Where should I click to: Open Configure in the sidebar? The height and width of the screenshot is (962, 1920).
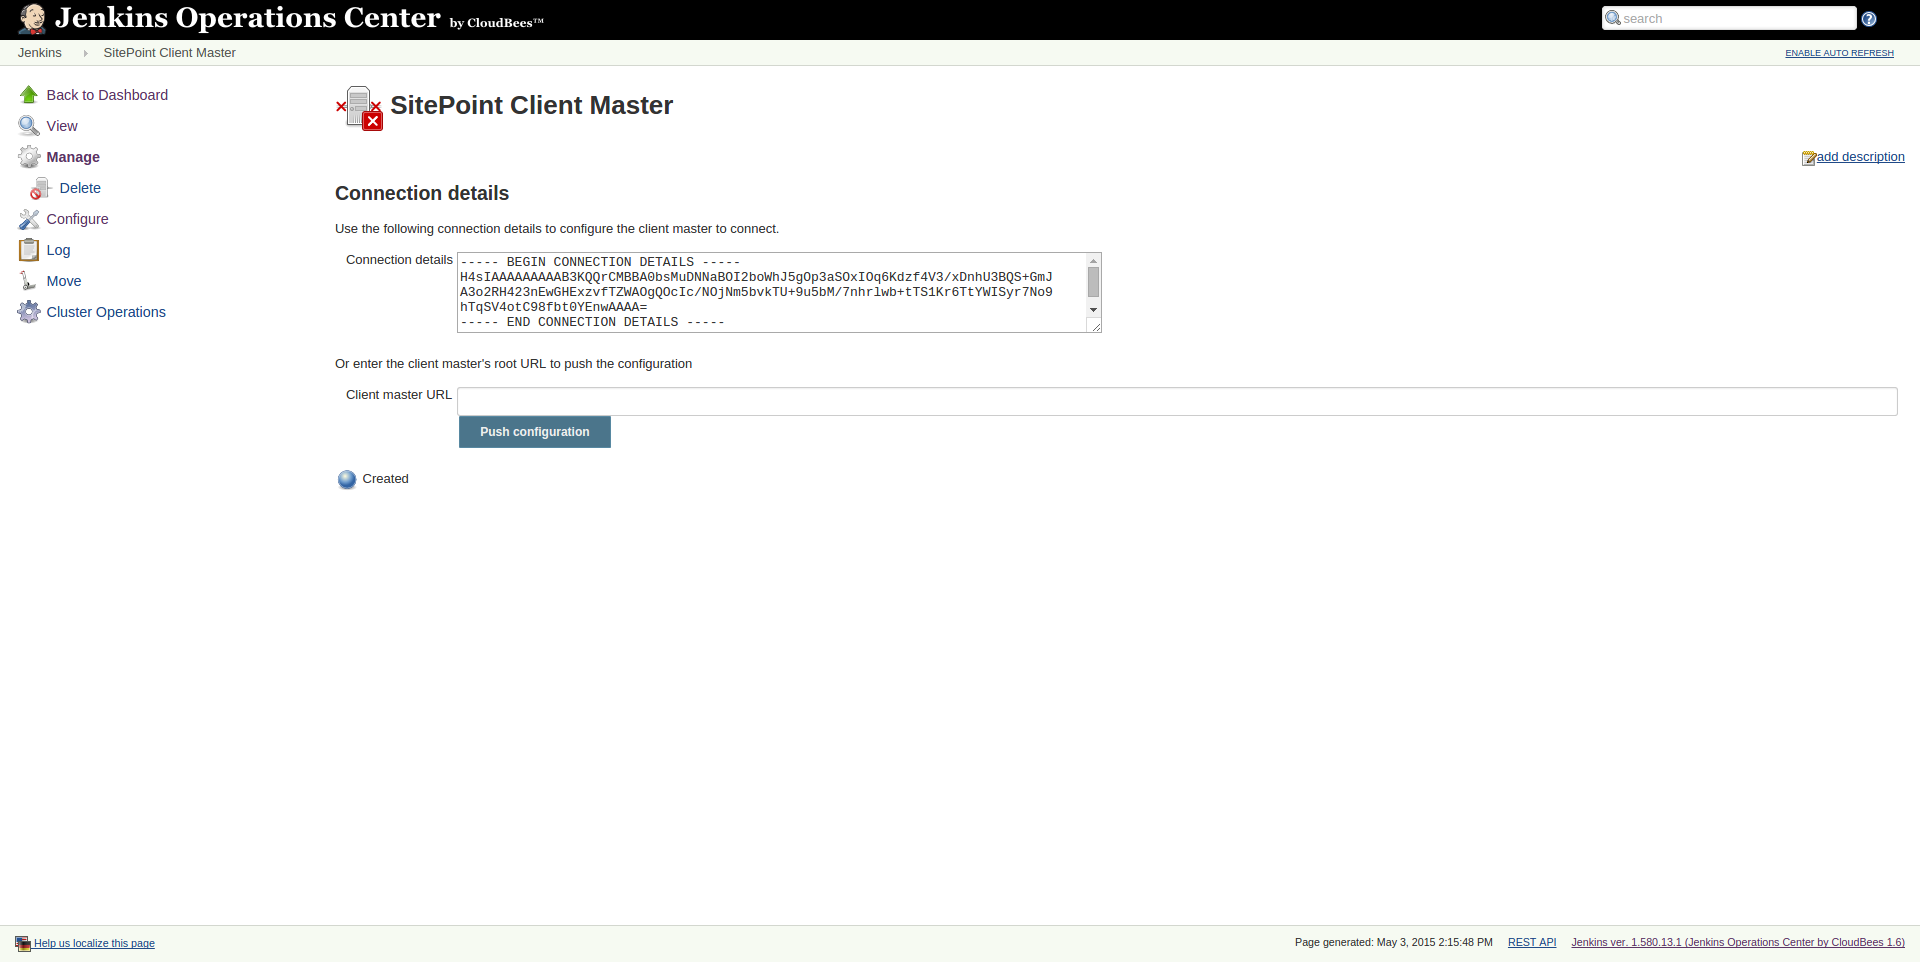click(77, 219)
